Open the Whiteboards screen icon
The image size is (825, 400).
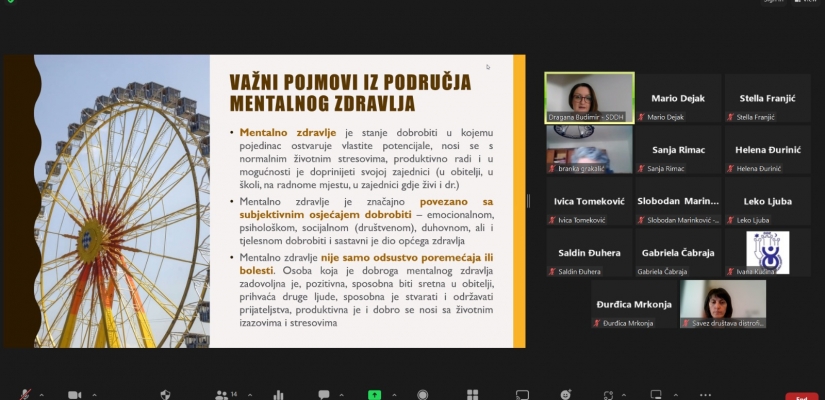click(x=656, y=395)
